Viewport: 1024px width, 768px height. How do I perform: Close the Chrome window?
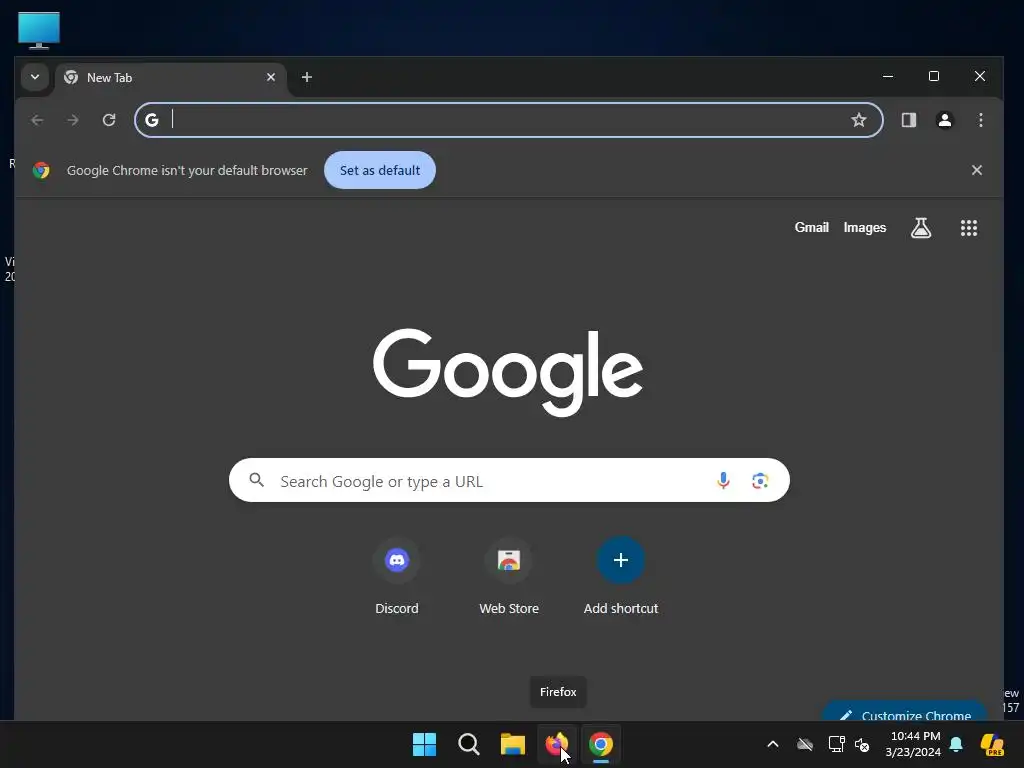[x=980, y=76]
